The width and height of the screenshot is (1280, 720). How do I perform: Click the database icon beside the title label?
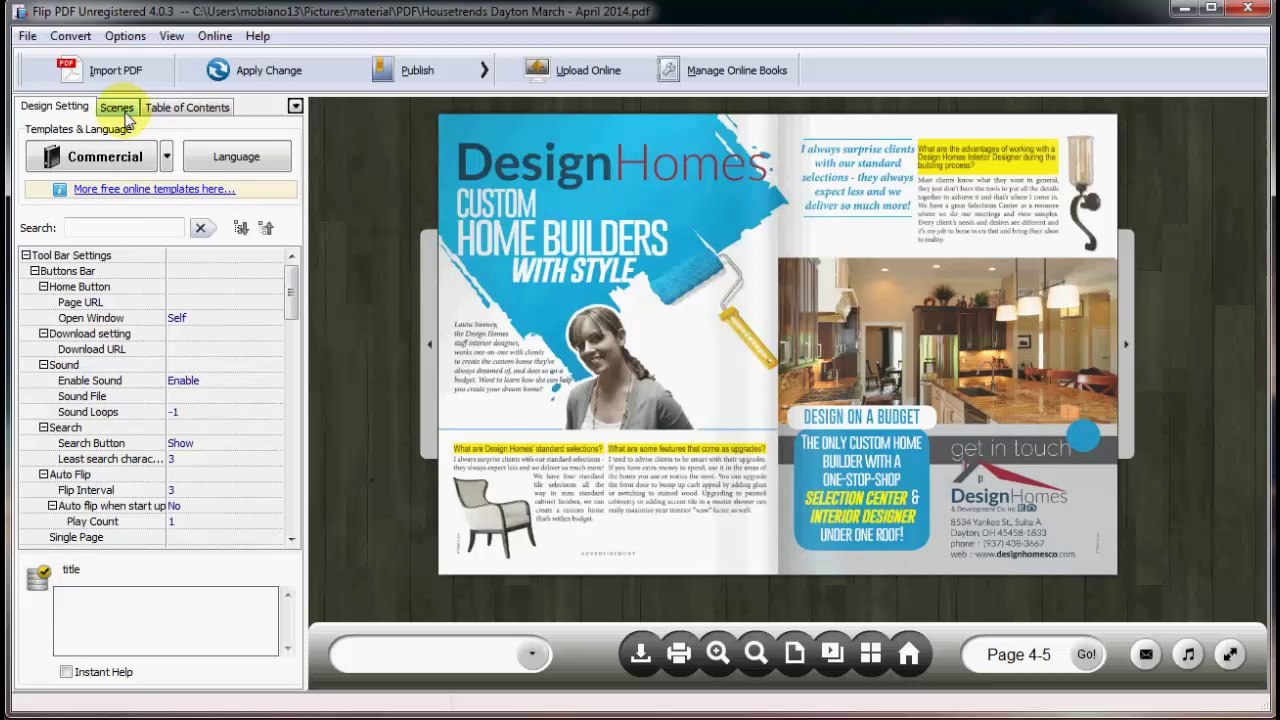click(38, 577)
